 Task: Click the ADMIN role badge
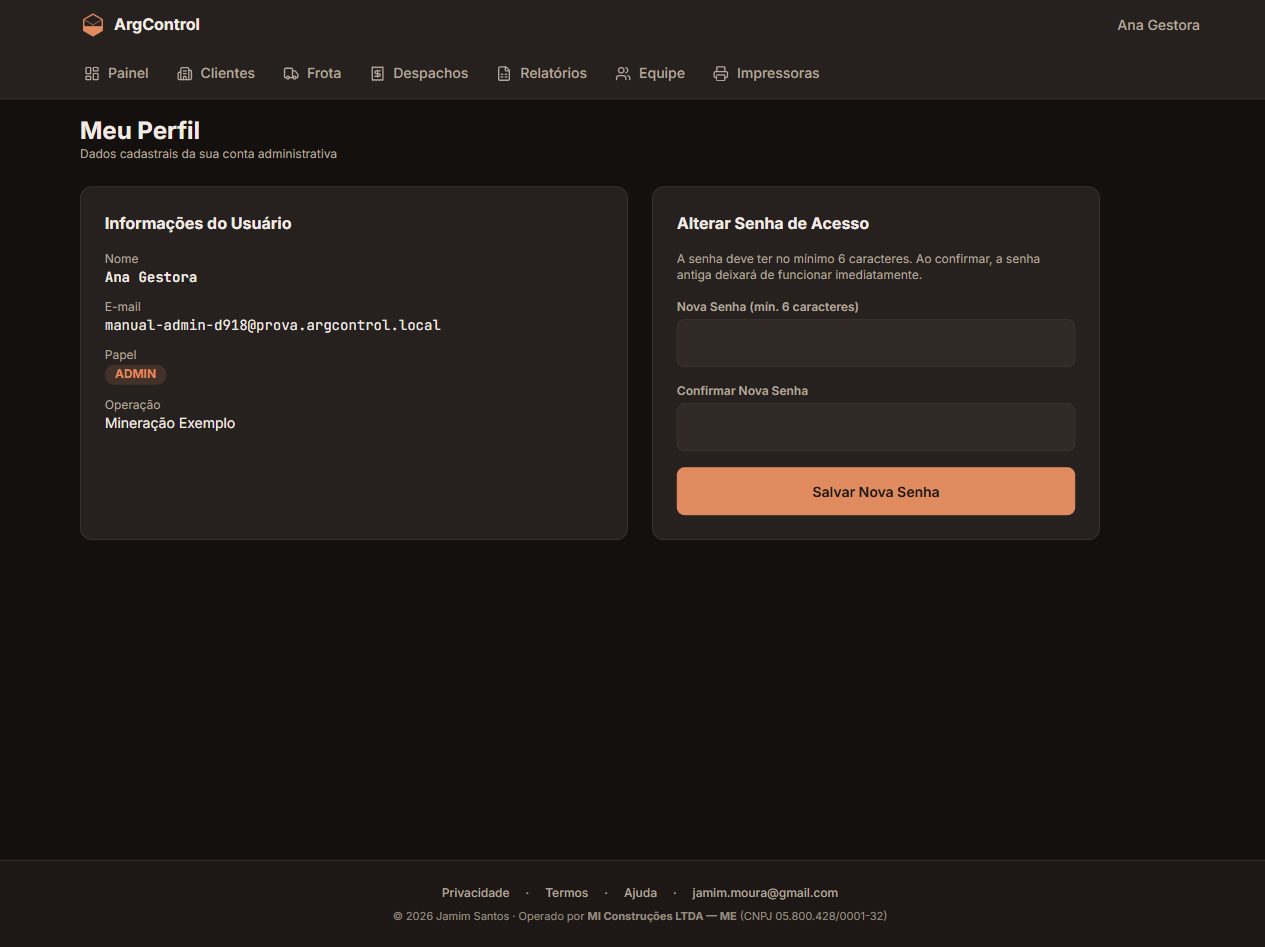coord(136,374)
